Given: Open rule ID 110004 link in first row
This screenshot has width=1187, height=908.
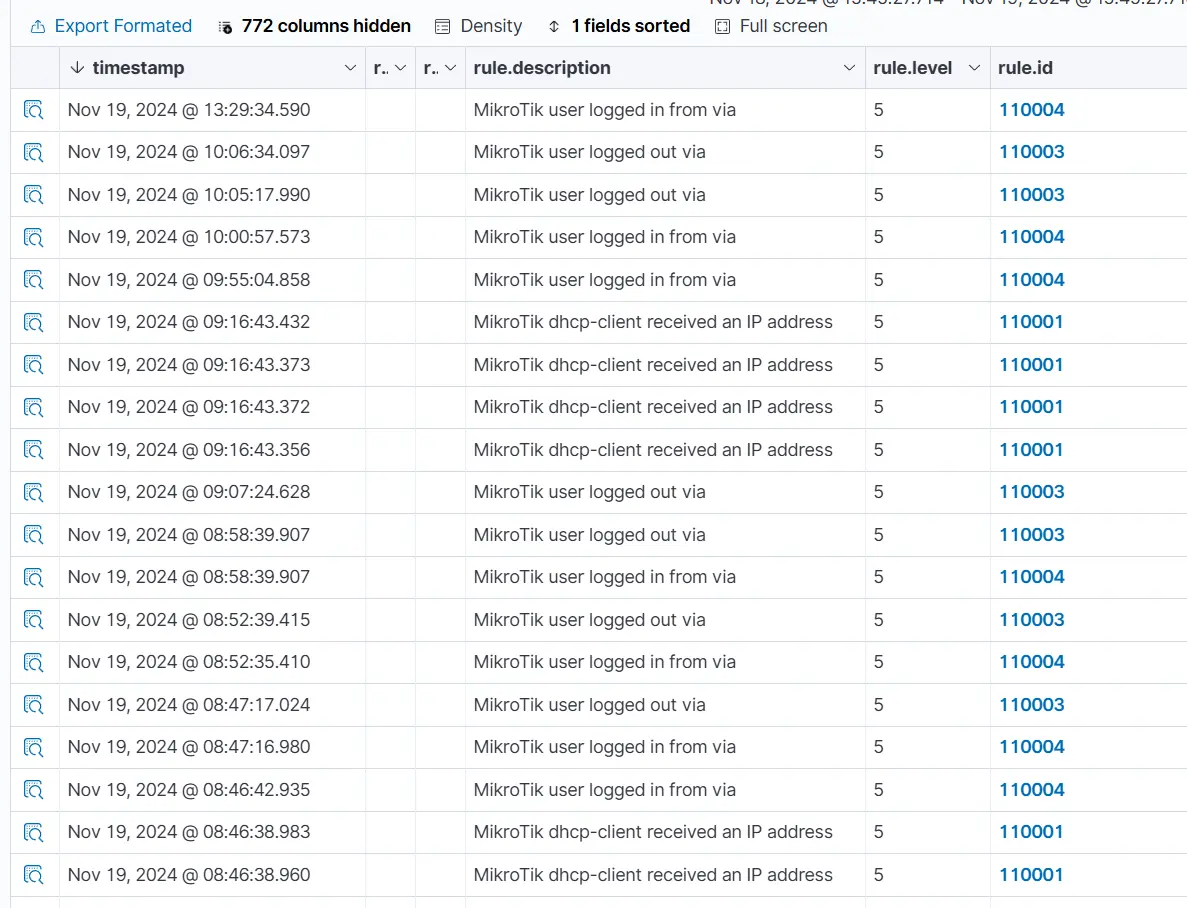Looking at the screenshot, I should coord(1032,110).
